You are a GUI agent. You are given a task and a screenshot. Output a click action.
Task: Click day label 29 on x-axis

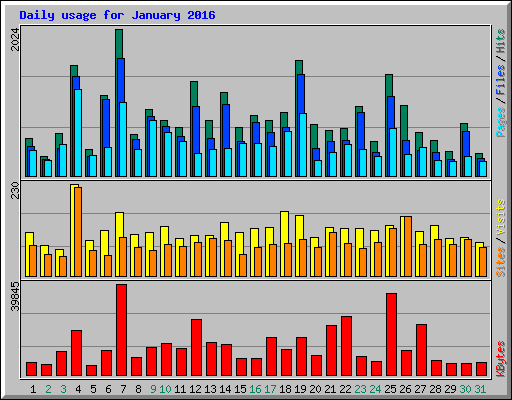coord(450,389)
